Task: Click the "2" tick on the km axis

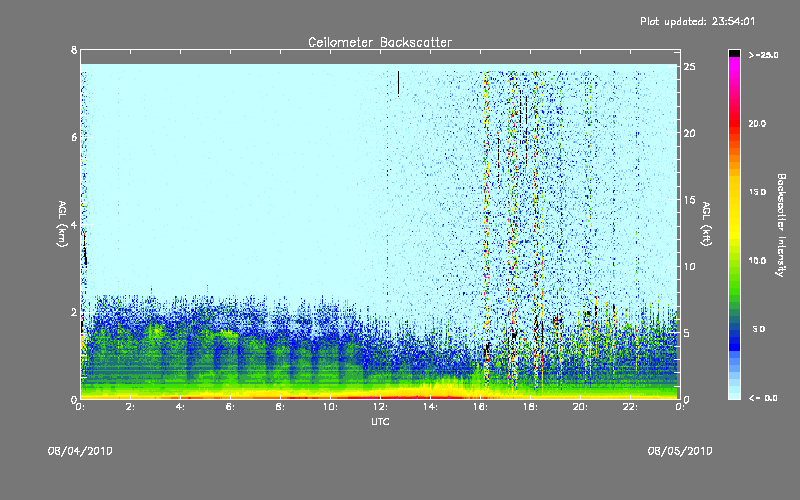Action: [x=74, y=312]
